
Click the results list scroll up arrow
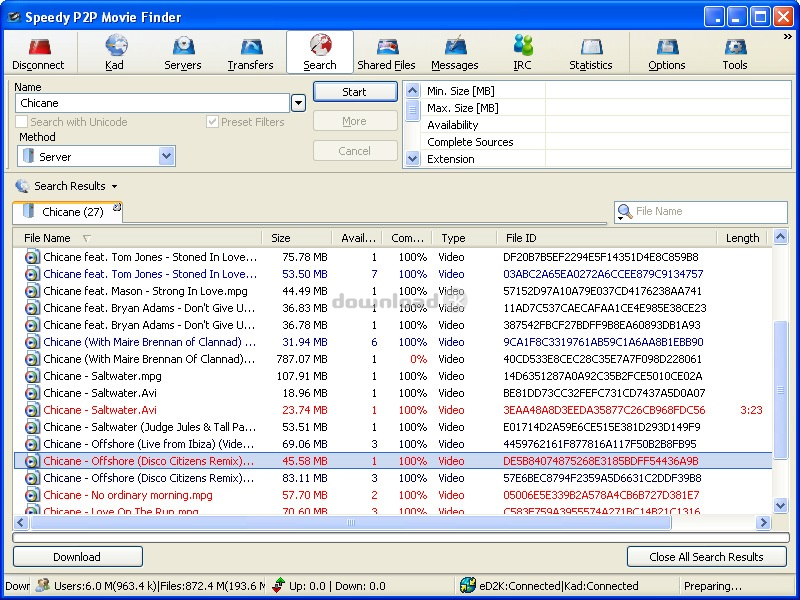[x=781, y=237]
